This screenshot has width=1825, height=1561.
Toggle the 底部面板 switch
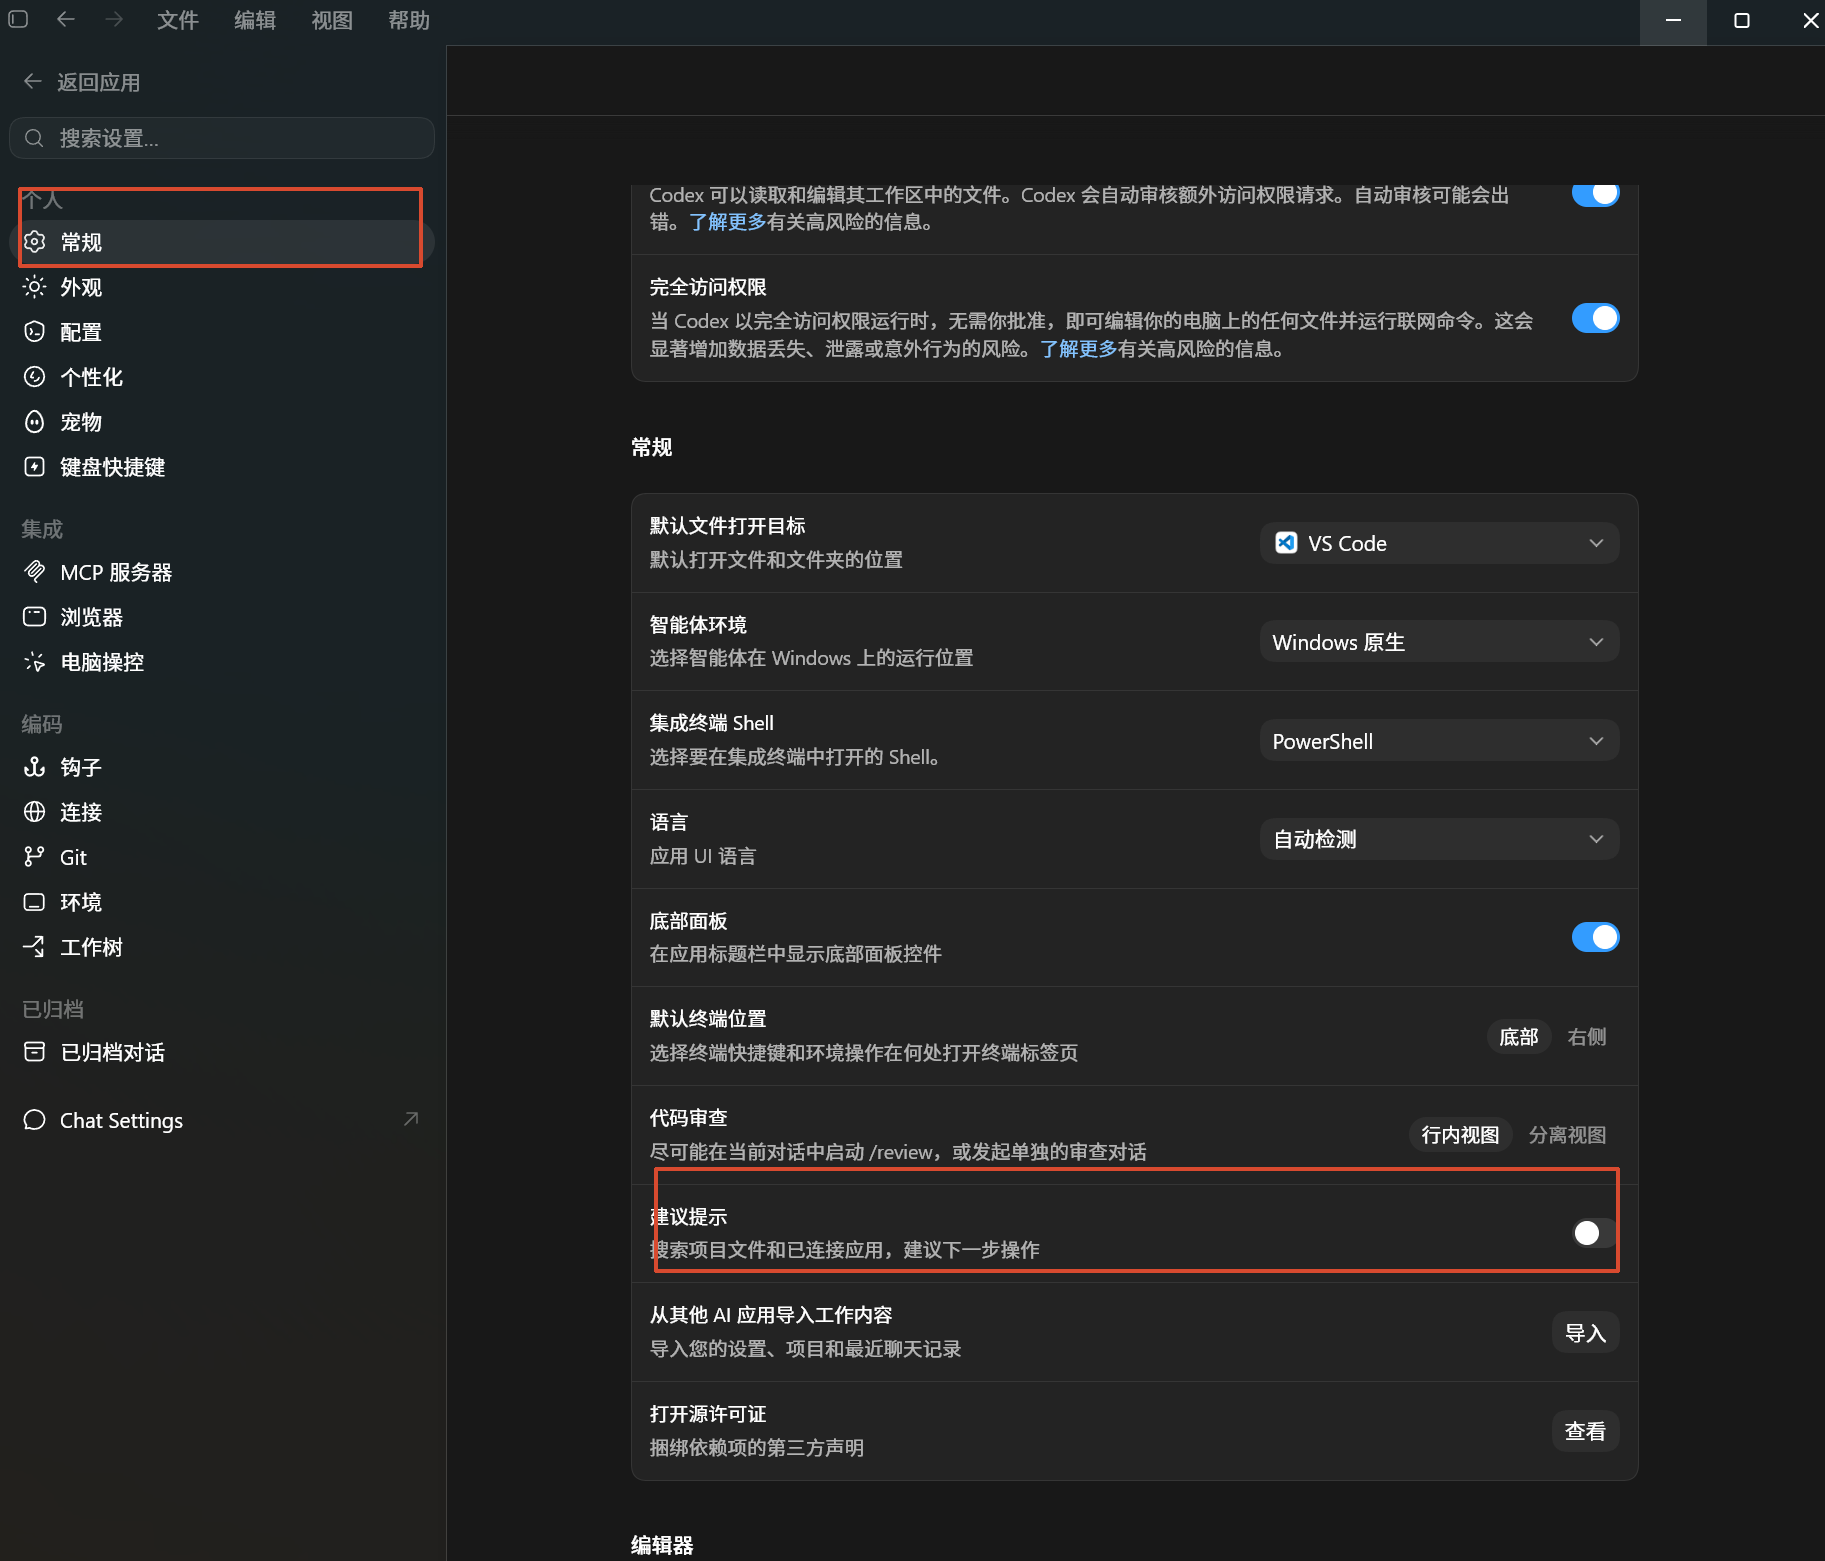(x=1595, y=937)
